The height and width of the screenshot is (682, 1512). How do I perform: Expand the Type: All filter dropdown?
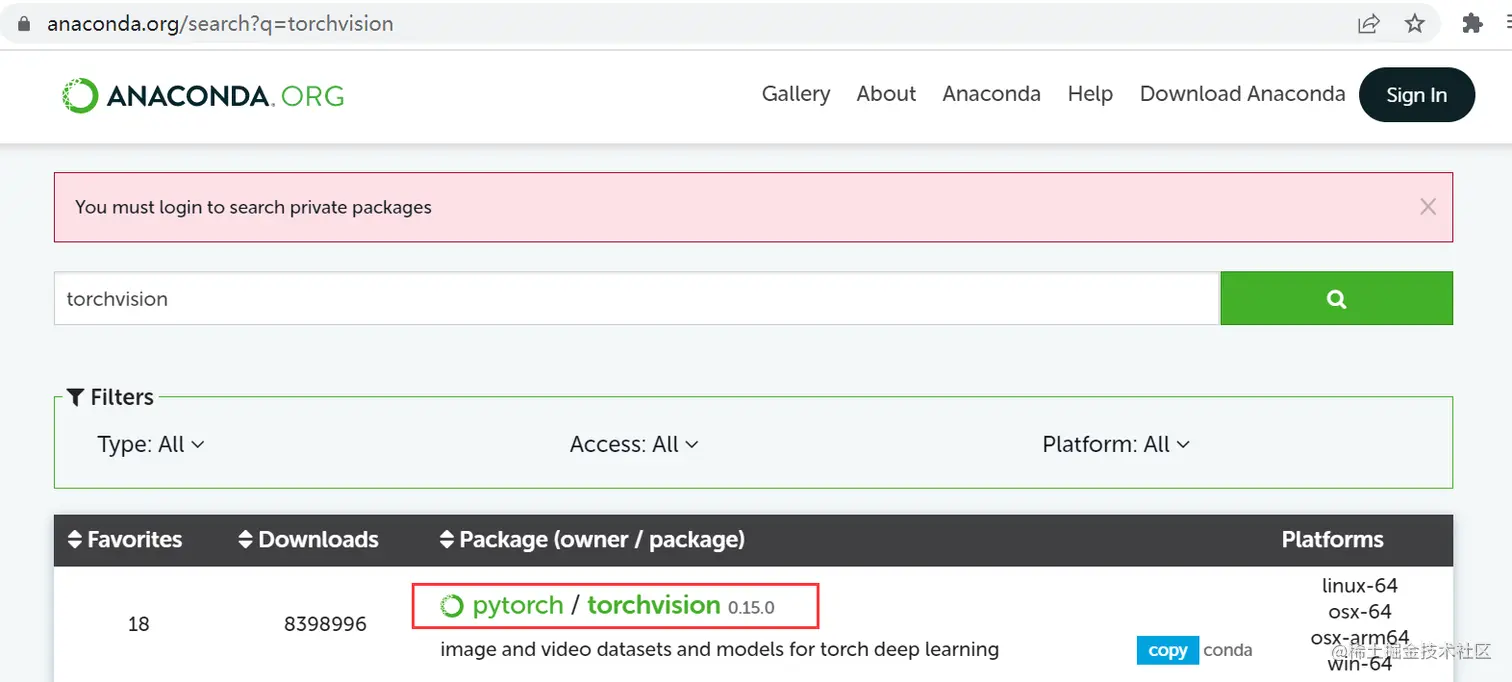[151, 444]
